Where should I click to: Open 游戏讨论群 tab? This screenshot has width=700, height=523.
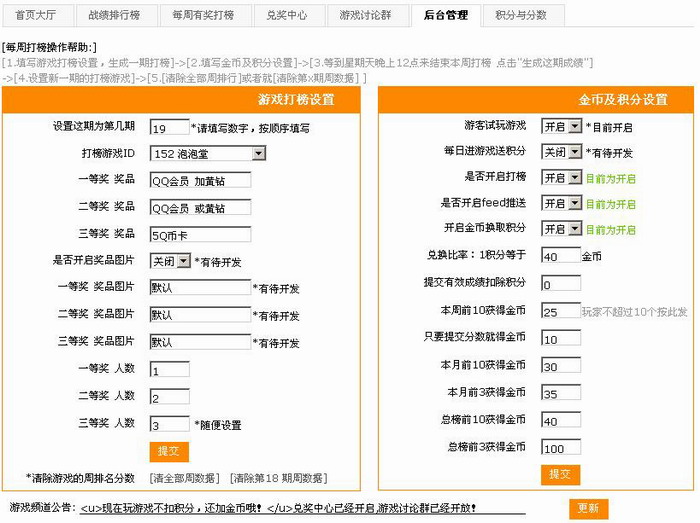(x=367, y=16)
